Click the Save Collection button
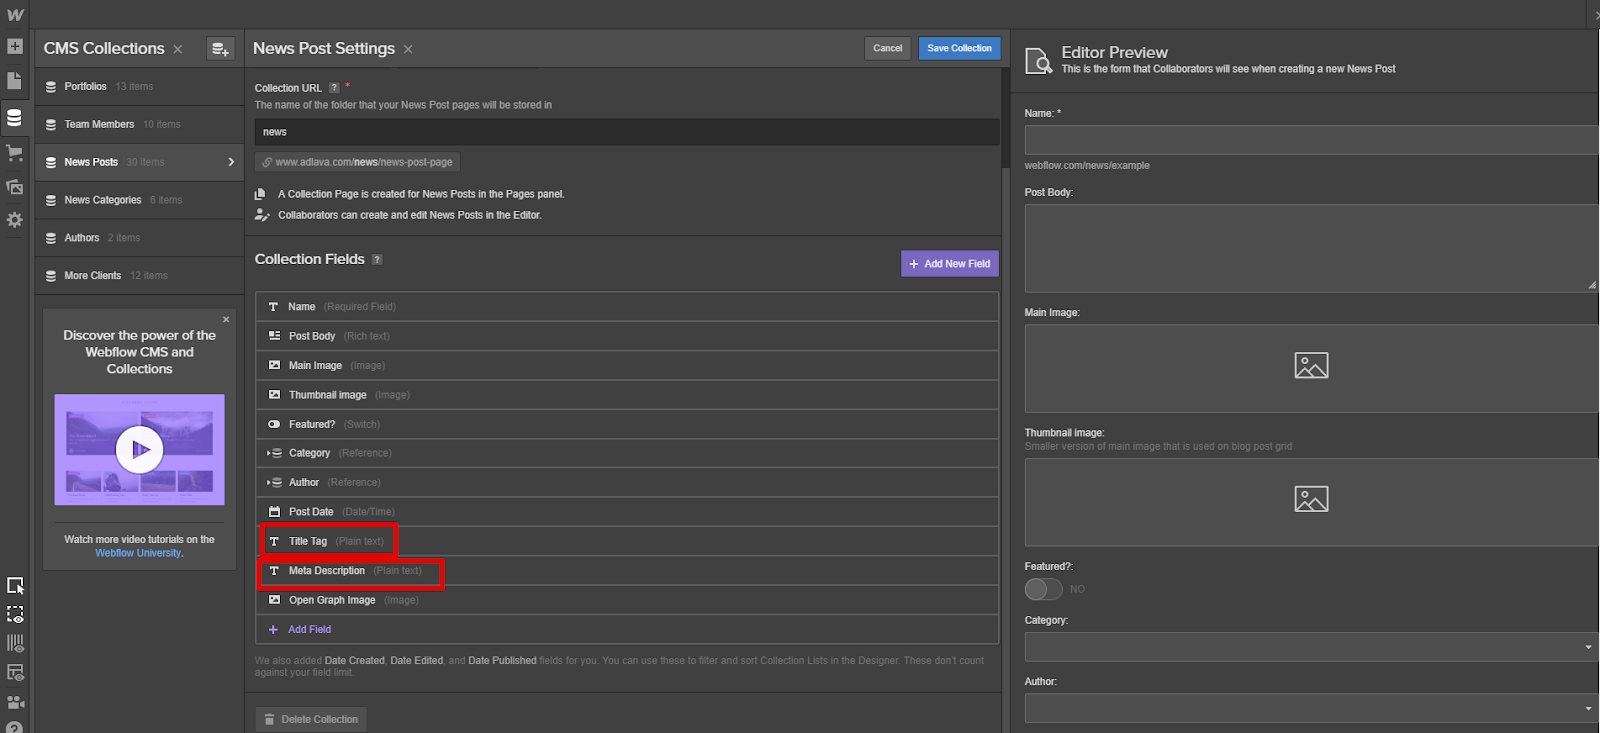The height and width of the screenshot is (733, 1600). (x=959, y=48)
